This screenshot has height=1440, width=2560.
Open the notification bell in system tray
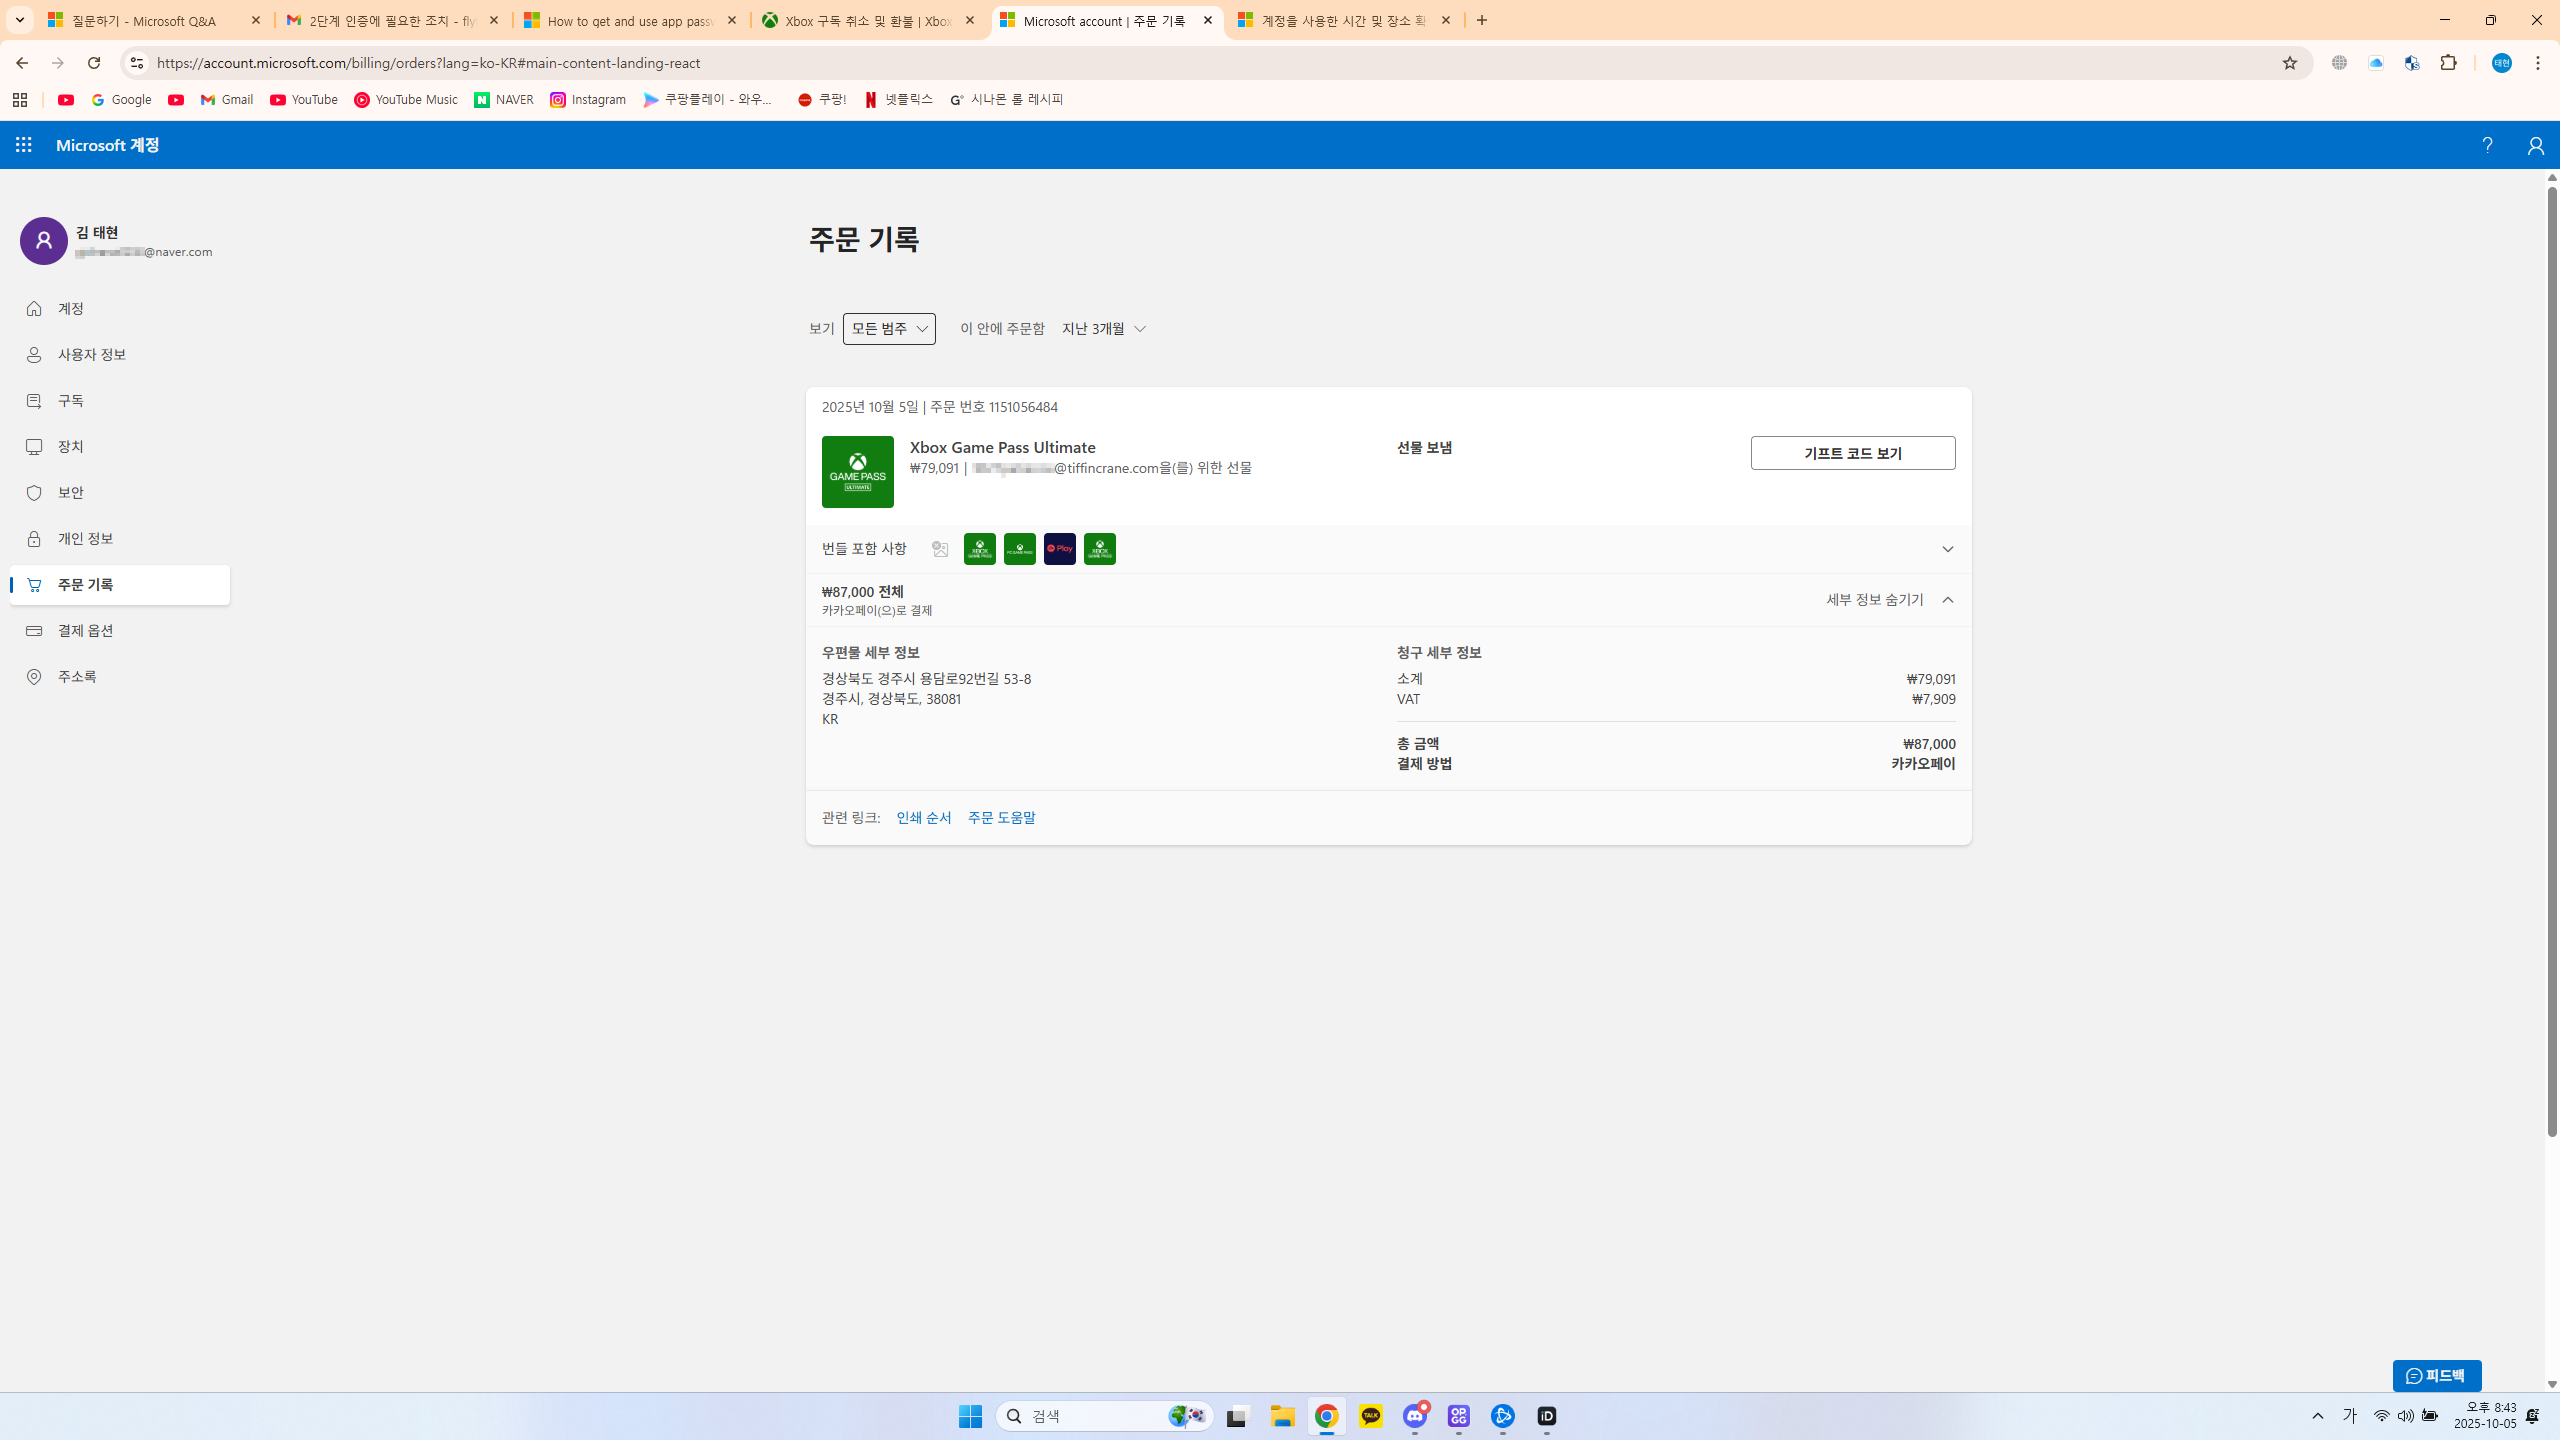pos(2533,1416)
